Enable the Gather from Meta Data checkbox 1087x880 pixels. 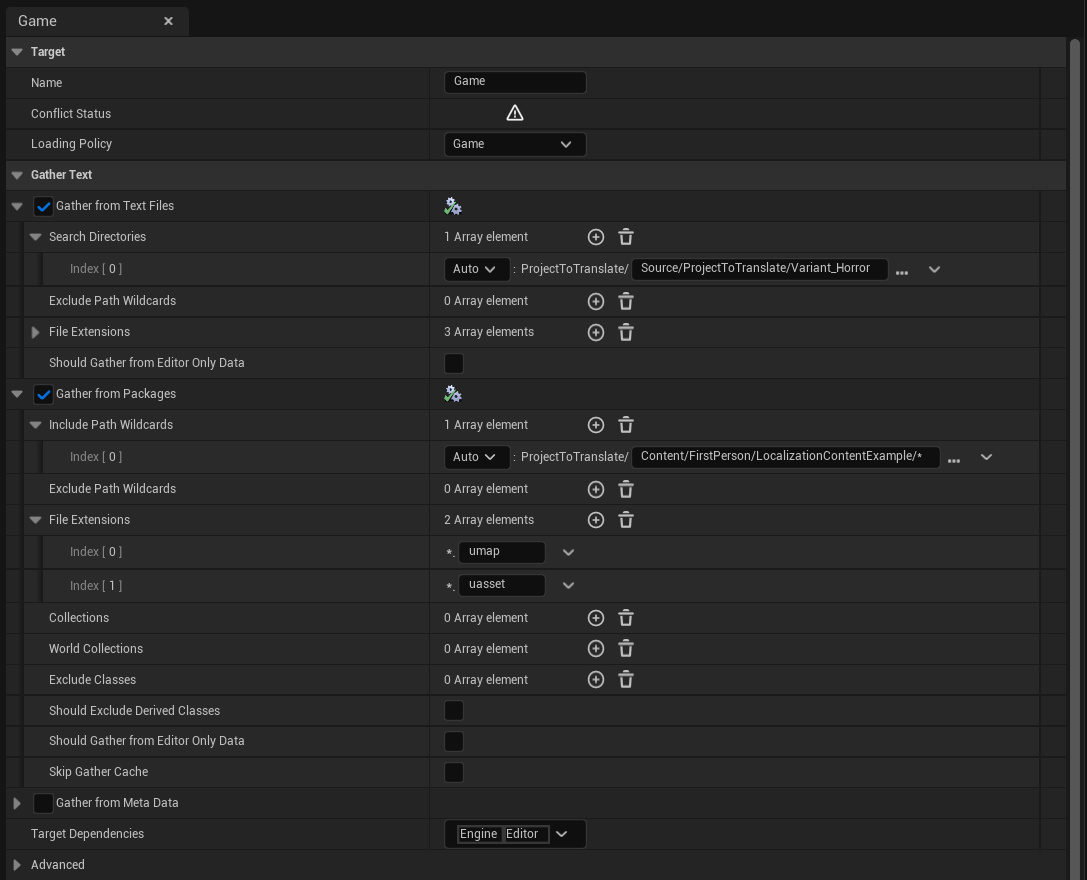click(43, 803)
